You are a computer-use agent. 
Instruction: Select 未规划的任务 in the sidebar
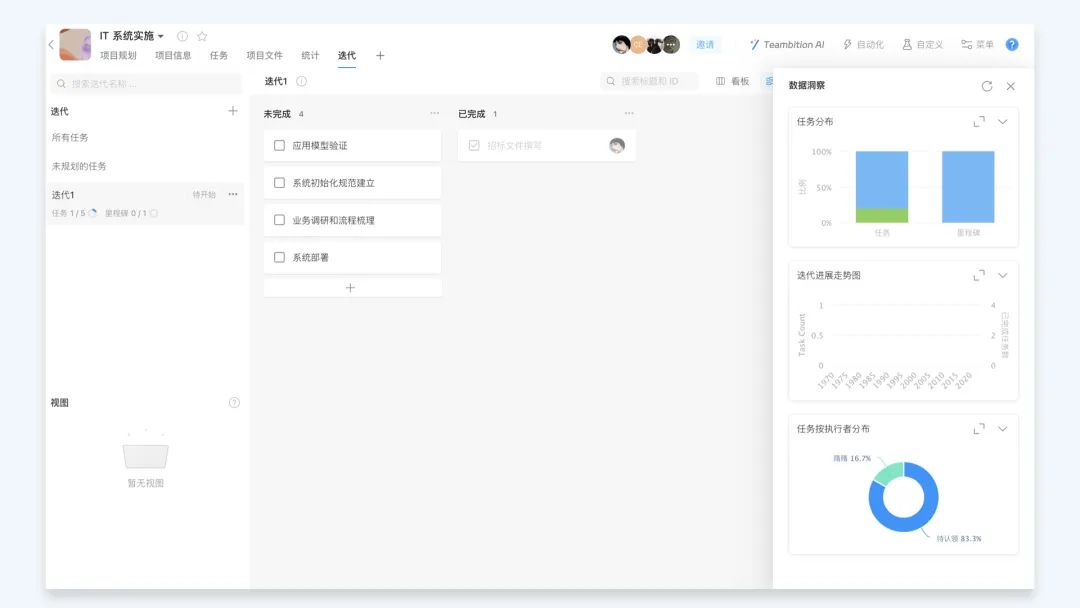(x=79, y=166)
